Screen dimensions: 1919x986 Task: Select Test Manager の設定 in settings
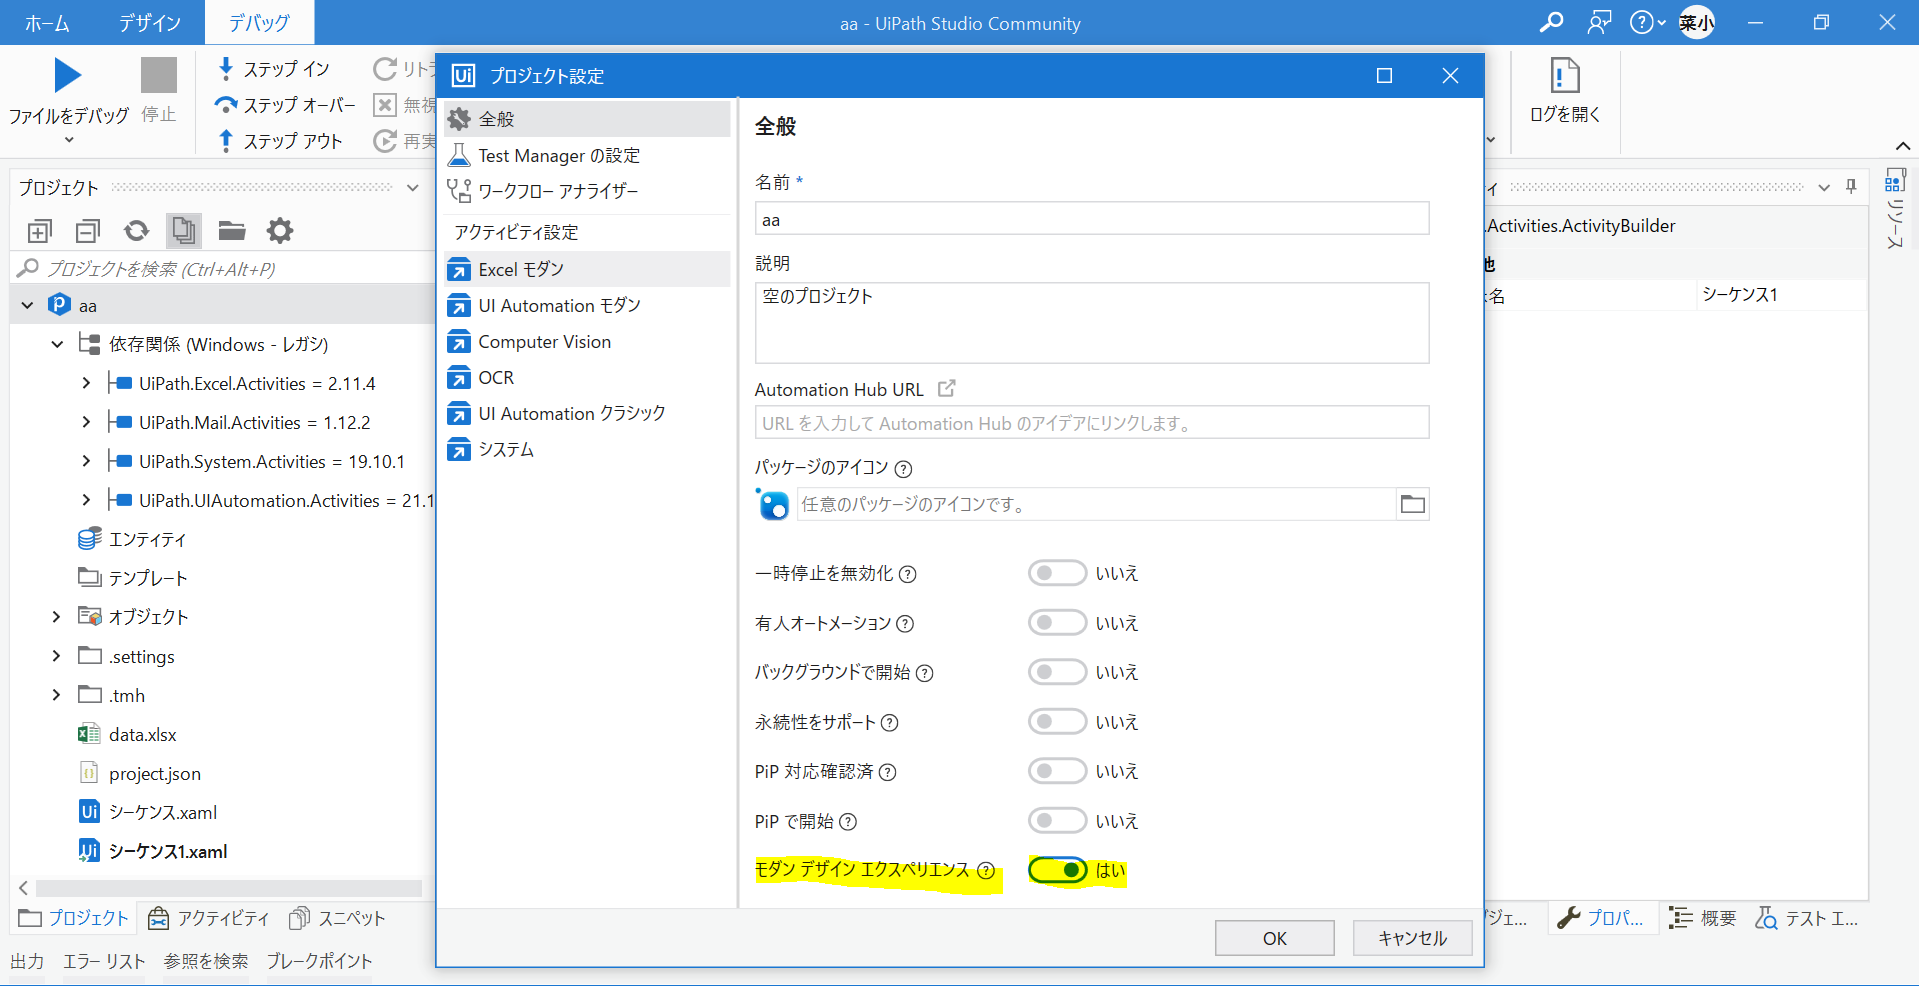(586, 155)
